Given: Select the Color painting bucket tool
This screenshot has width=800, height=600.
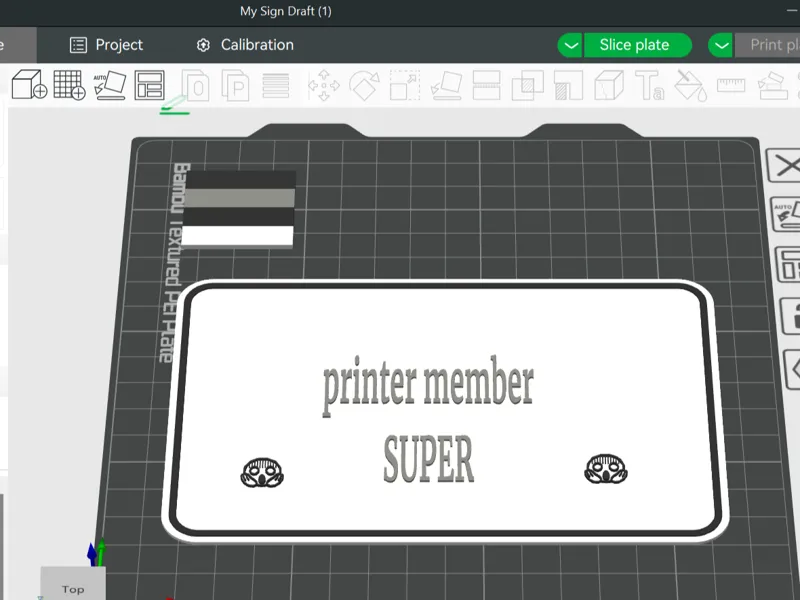Looking at the screenshot, I should point(691,85).
